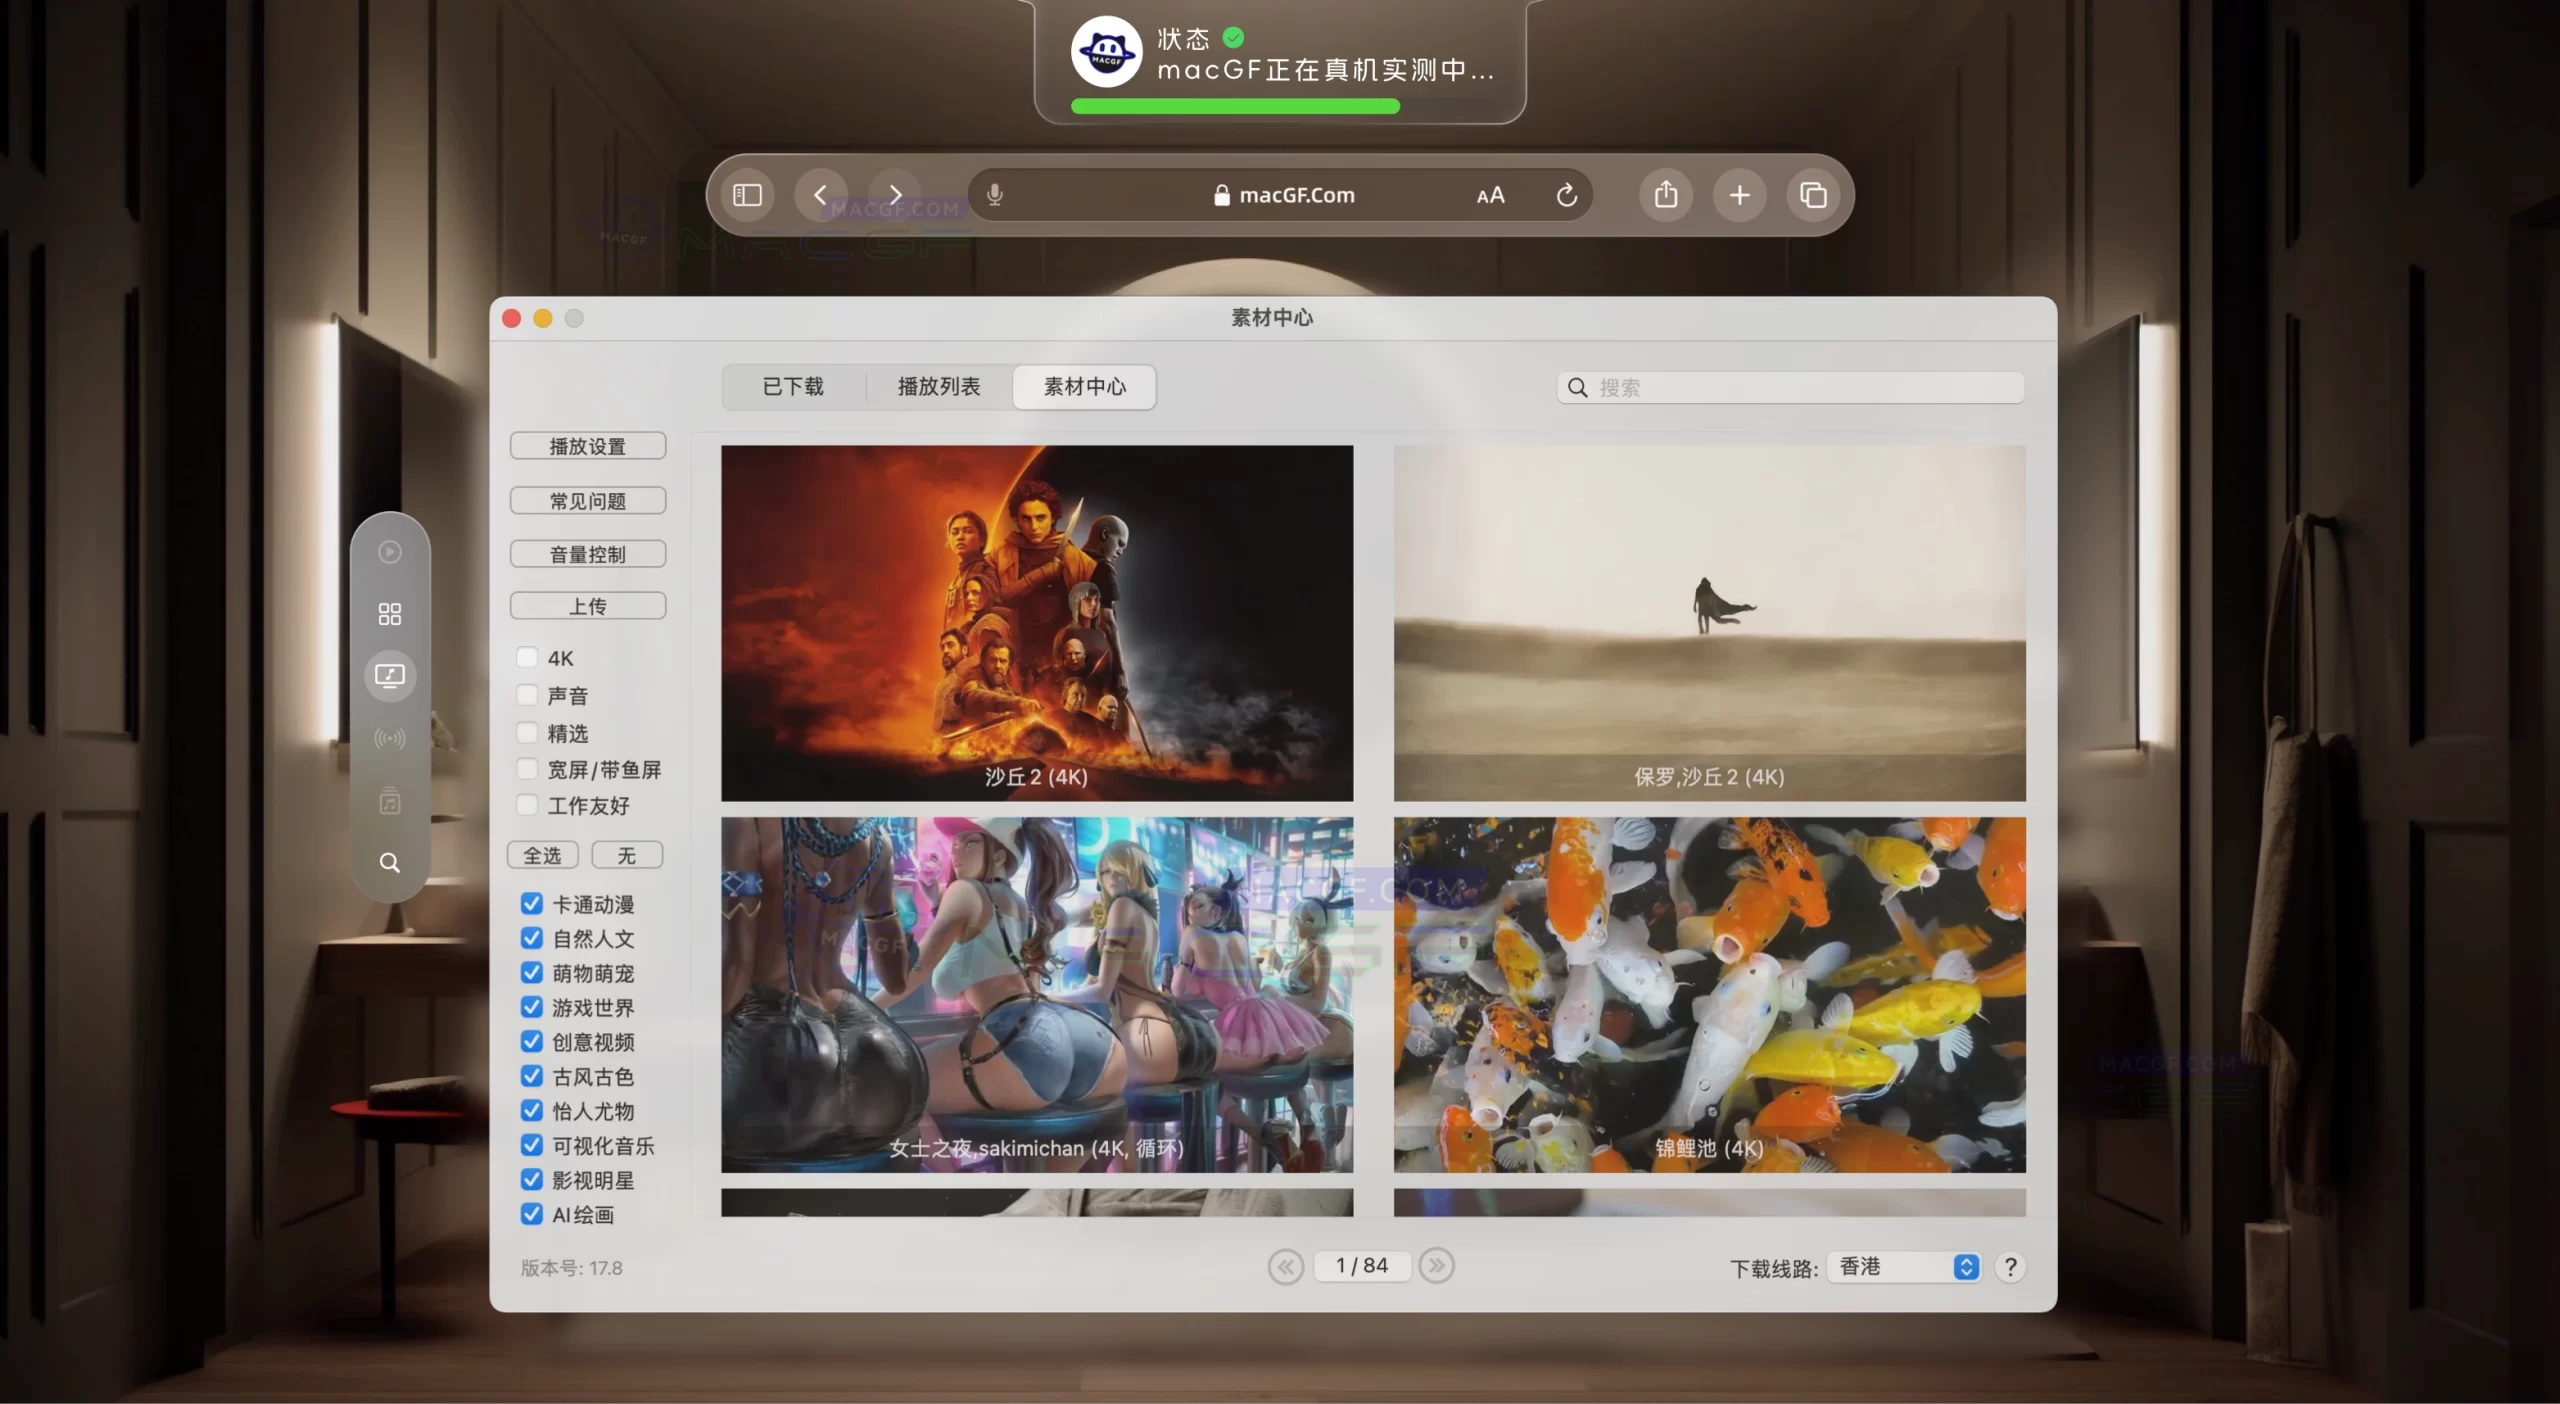Uncheck the 卡通动漫 category

(532, 904)
